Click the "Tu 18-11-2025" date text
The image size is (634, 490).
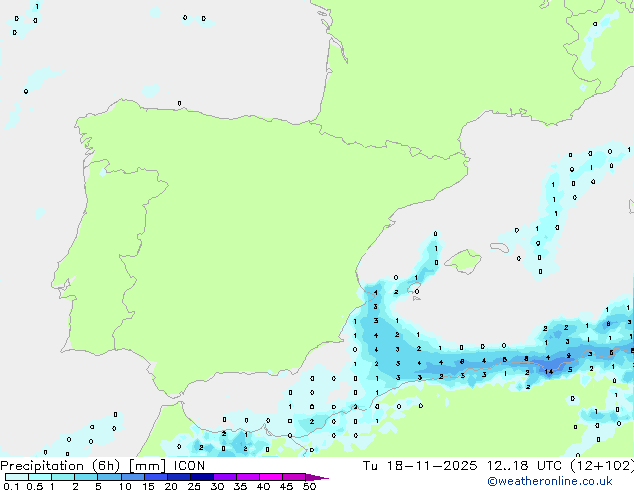tap(420, 466)
